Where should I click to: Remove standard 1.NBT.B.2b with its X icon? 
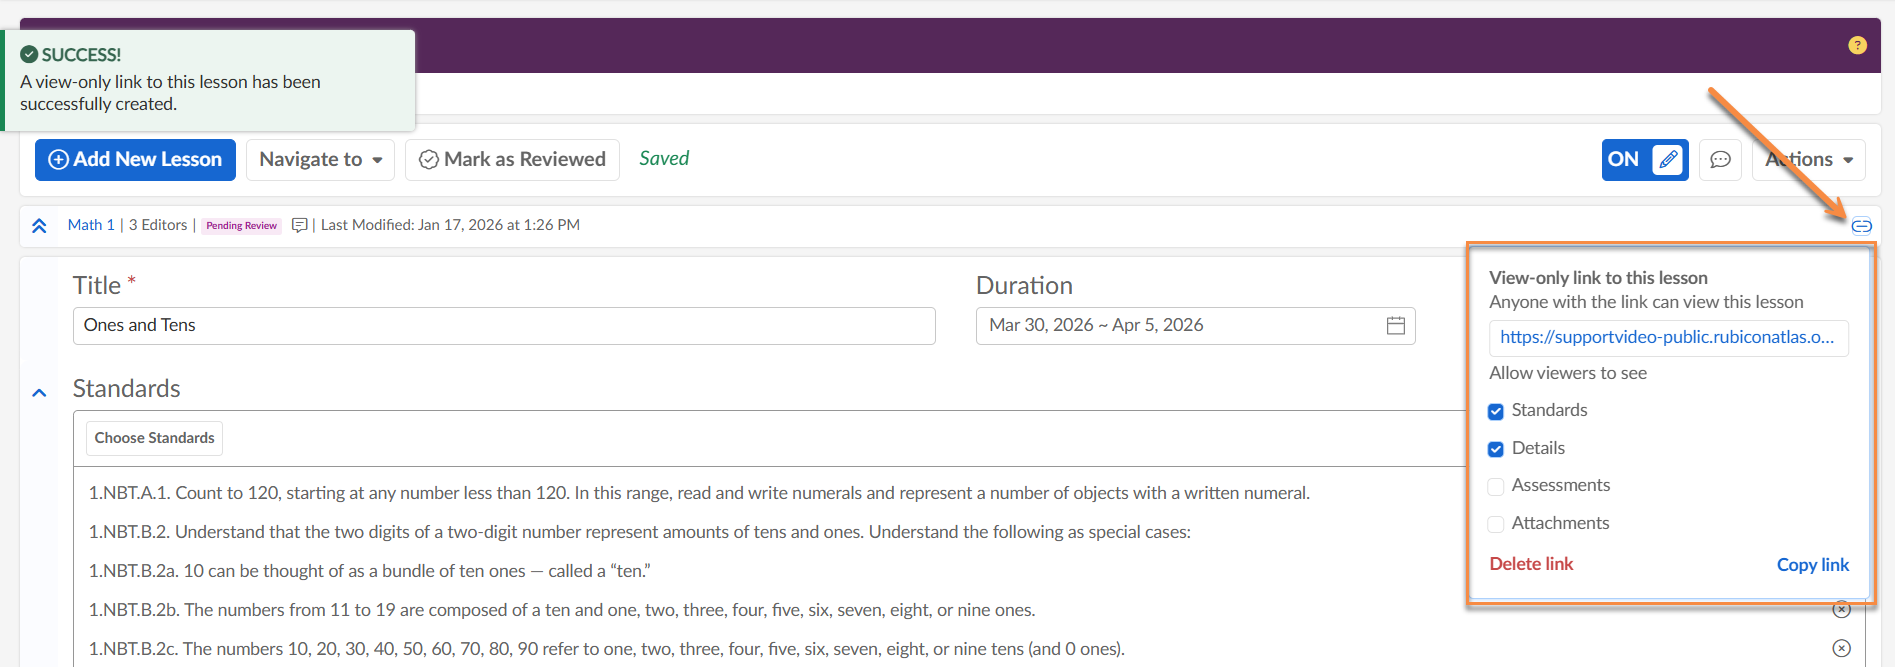coord(1841,610)
